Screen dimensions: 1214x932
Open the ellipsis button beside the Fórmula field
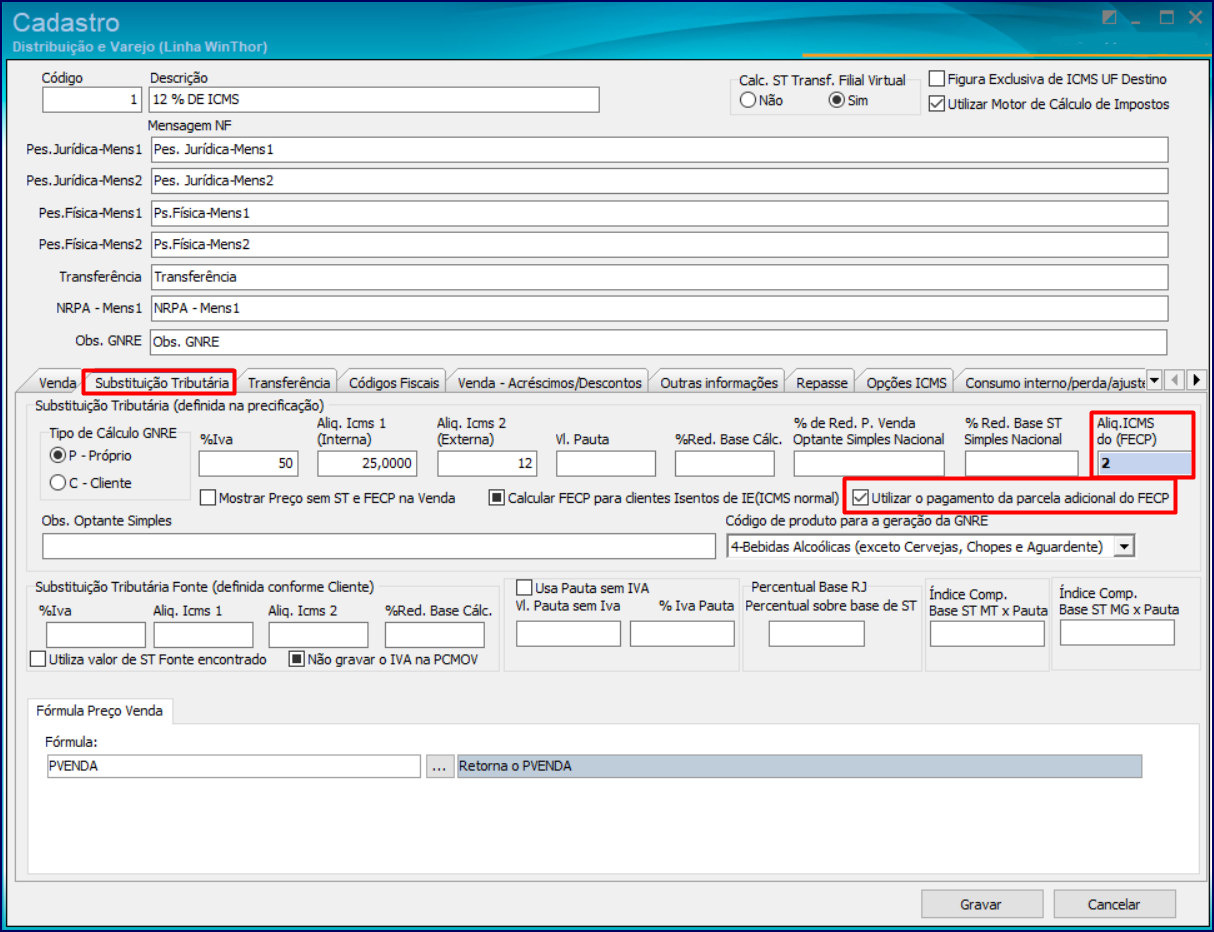pos(438,766)
